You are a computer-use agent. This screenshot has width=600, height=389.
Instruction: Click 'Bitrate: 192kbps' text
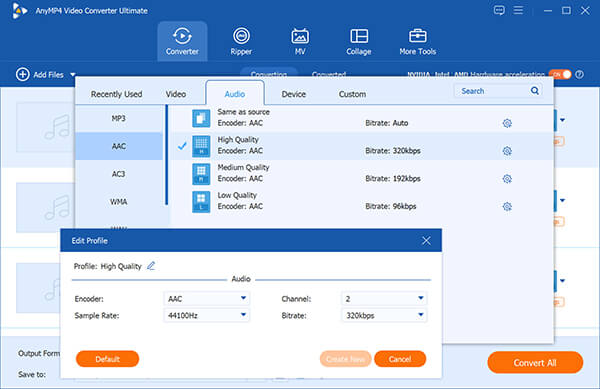[393, 179]
